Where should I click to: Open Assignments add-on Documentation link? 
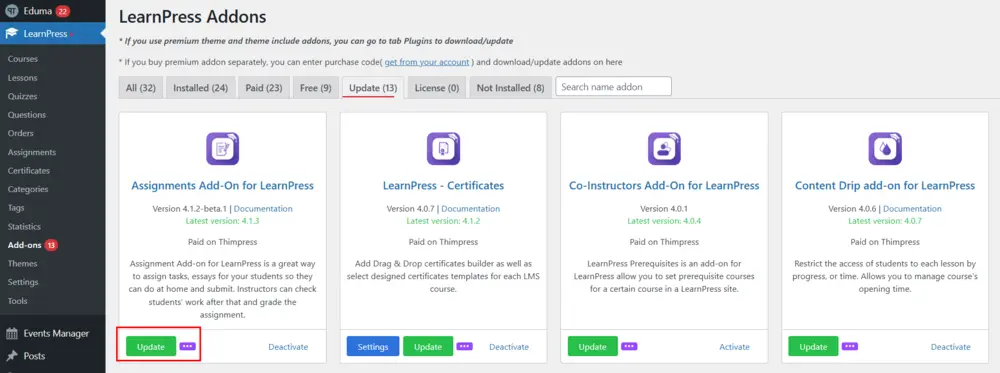click(x=263, y=208)
